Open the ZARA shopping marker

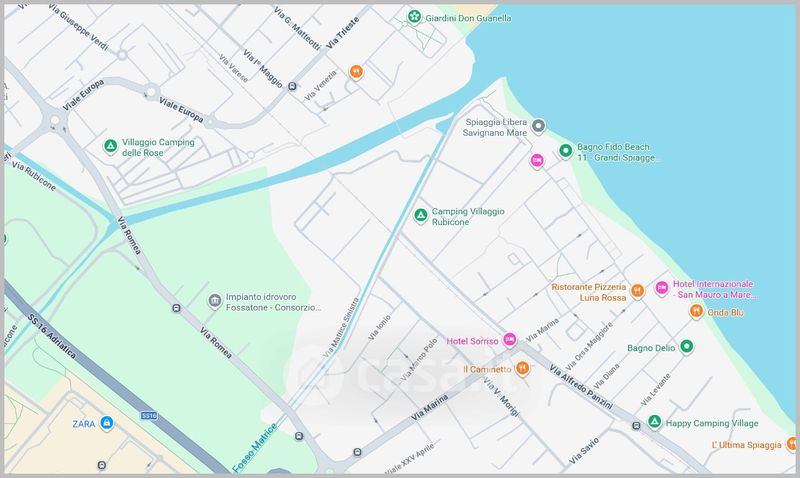click(x=107, y=423)
